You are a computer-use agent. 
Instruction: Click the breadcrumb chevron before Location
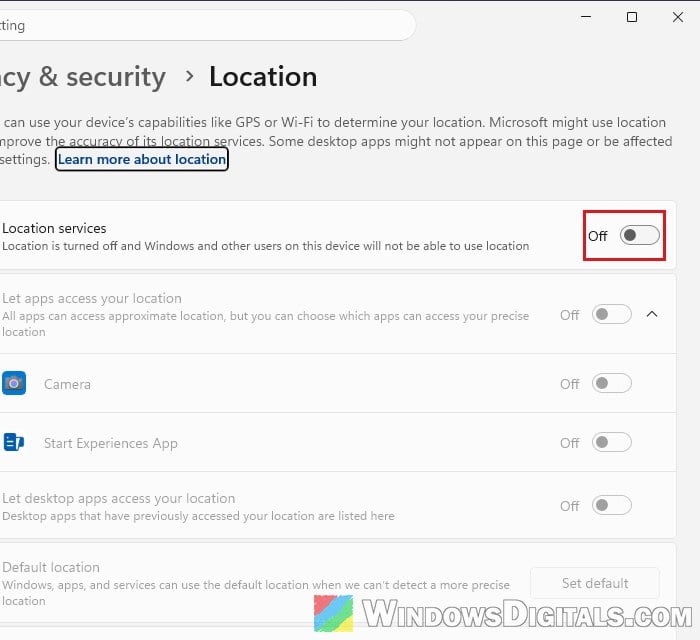tap(189, 76)
